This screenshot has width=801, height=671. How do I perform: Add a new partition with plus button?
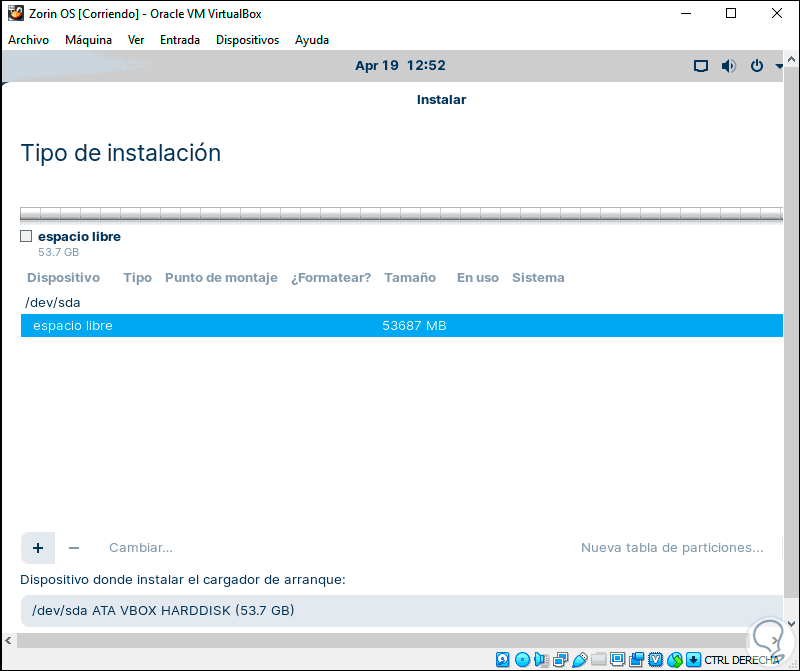click(38, 548)
